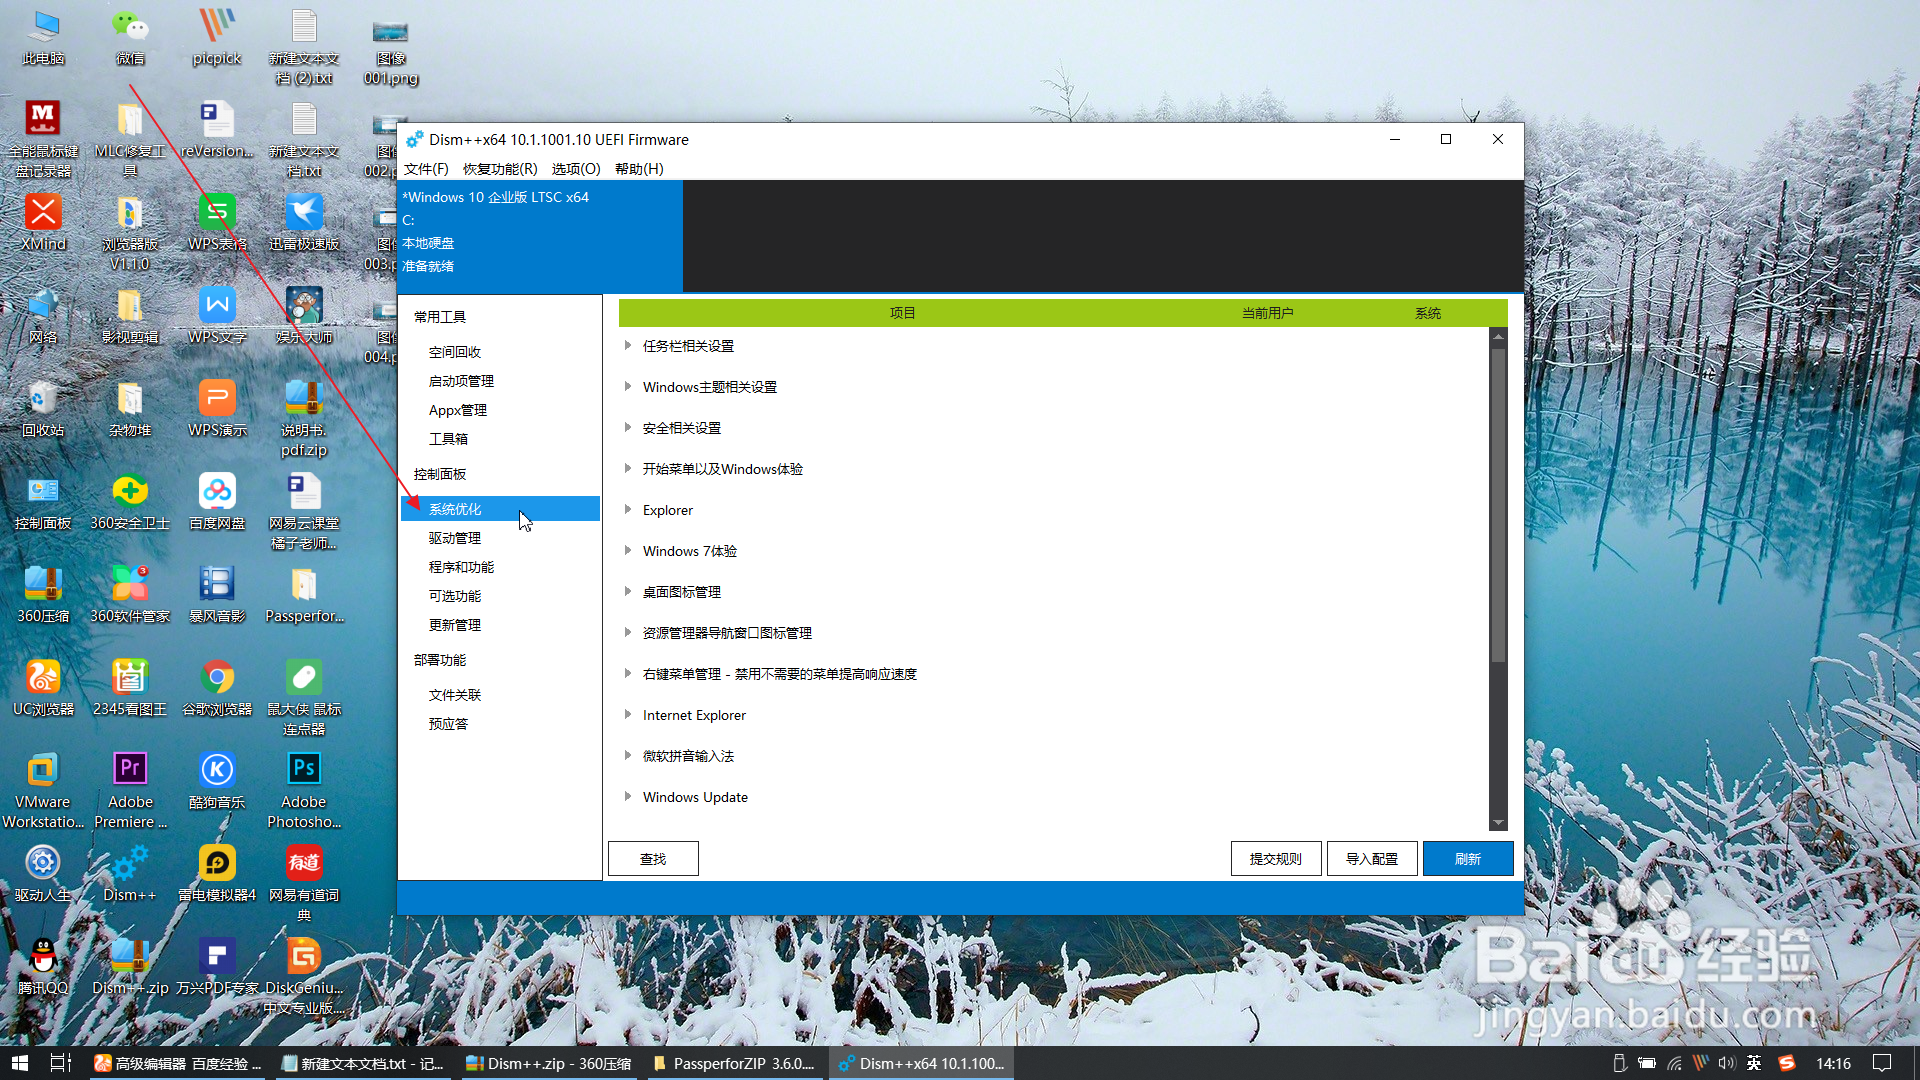The width and height of the screenshot is (1920, 1080).
Task: Open 百度网盘 cloud drive
Action: tap(216, 500)
